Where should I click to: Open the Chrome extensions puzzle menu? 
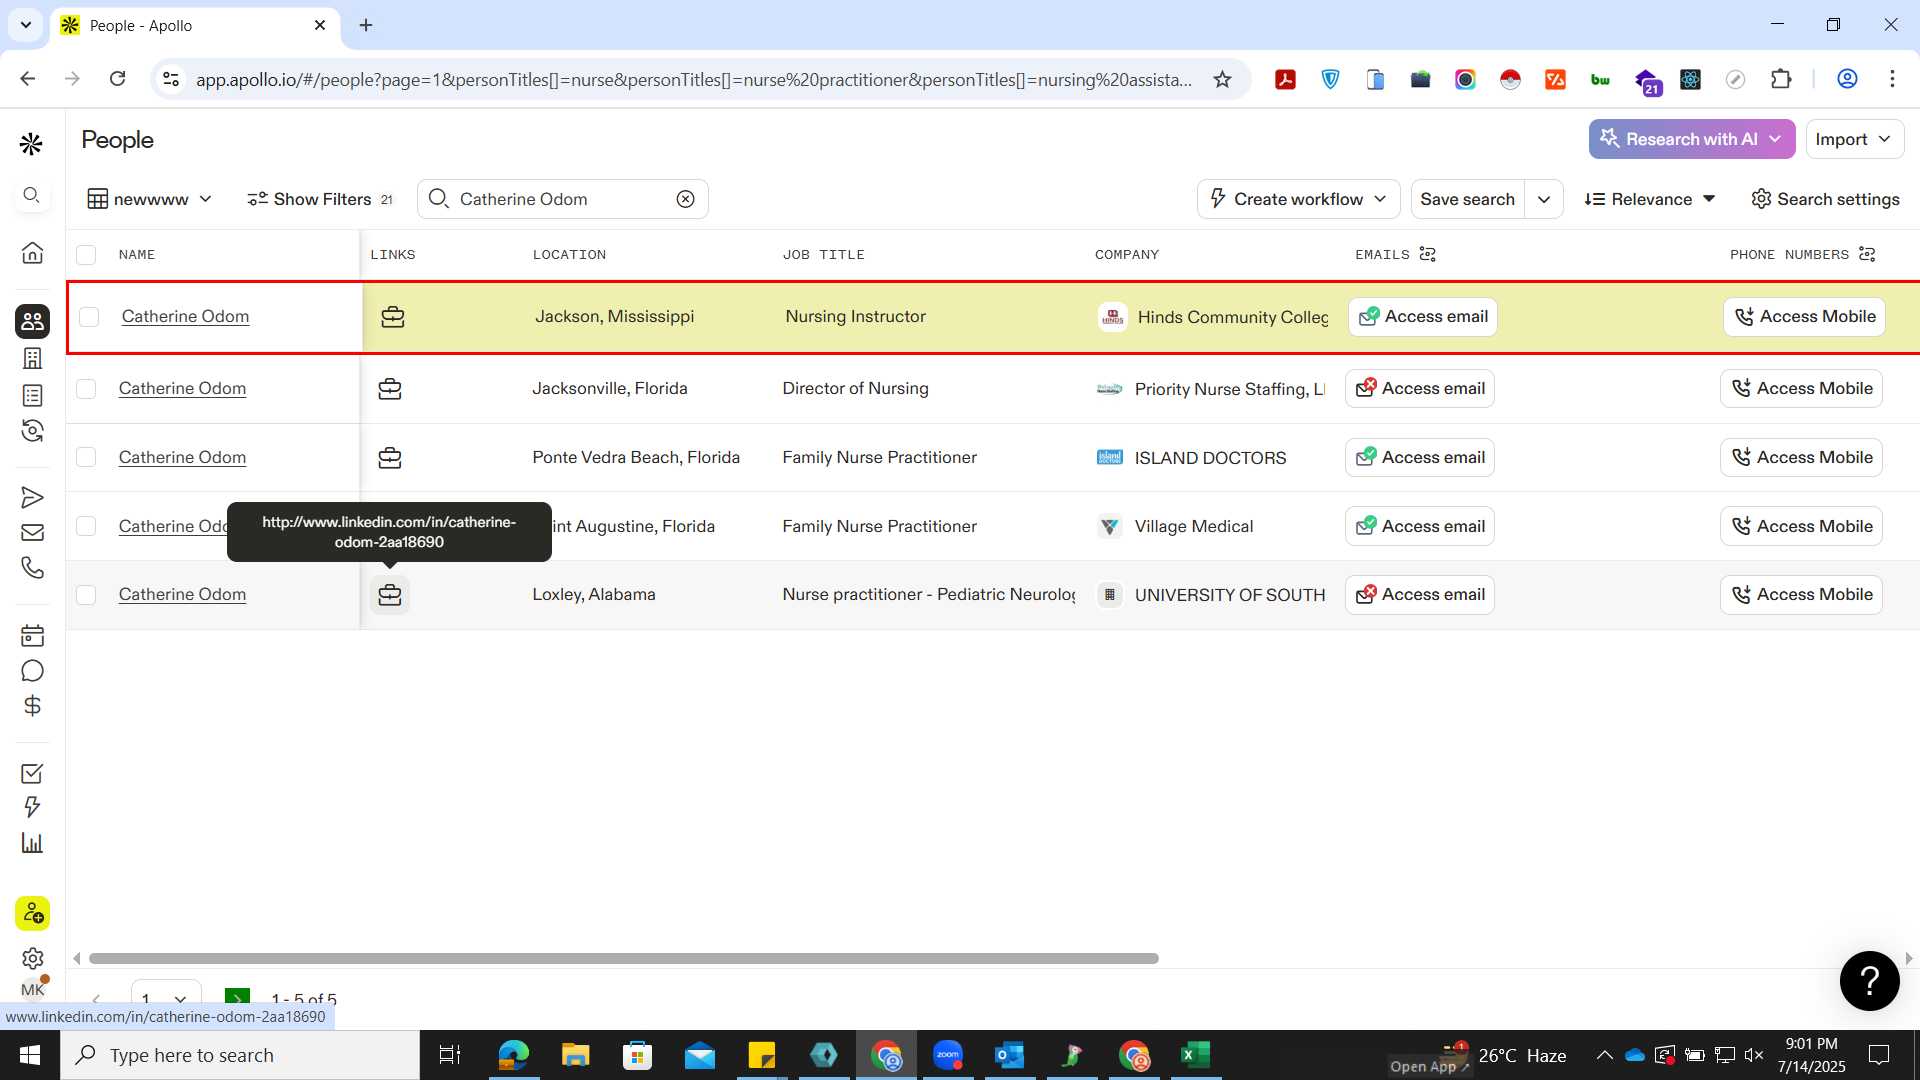(1781, 79)
